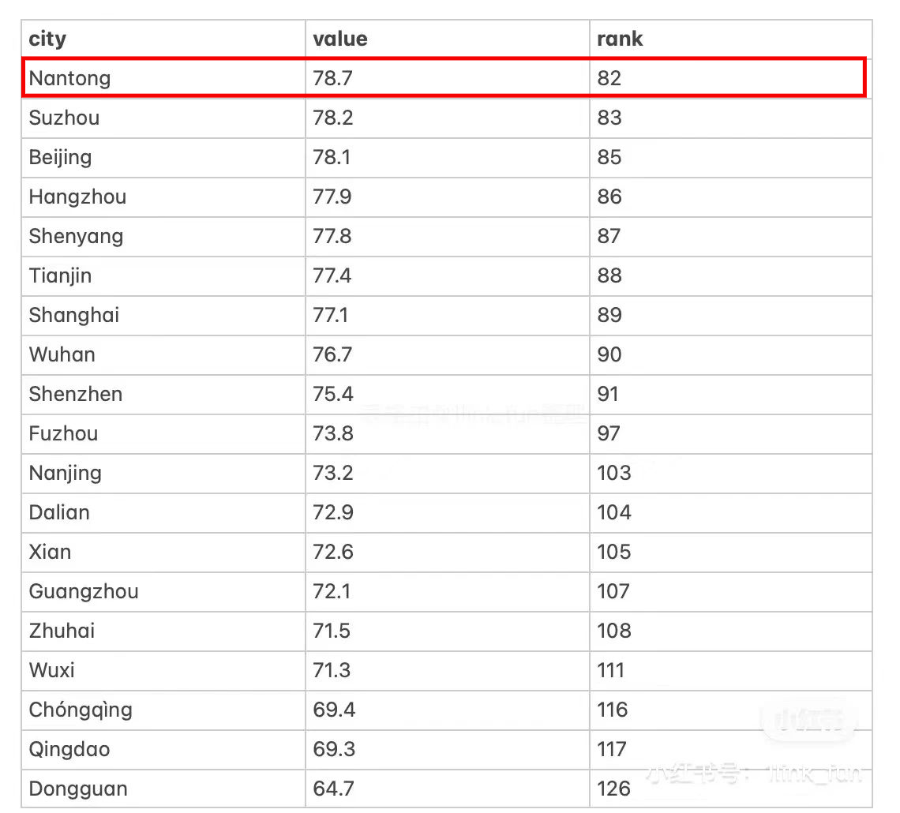
Task: Click the Beijing row city cell
Action: point(164,157)
